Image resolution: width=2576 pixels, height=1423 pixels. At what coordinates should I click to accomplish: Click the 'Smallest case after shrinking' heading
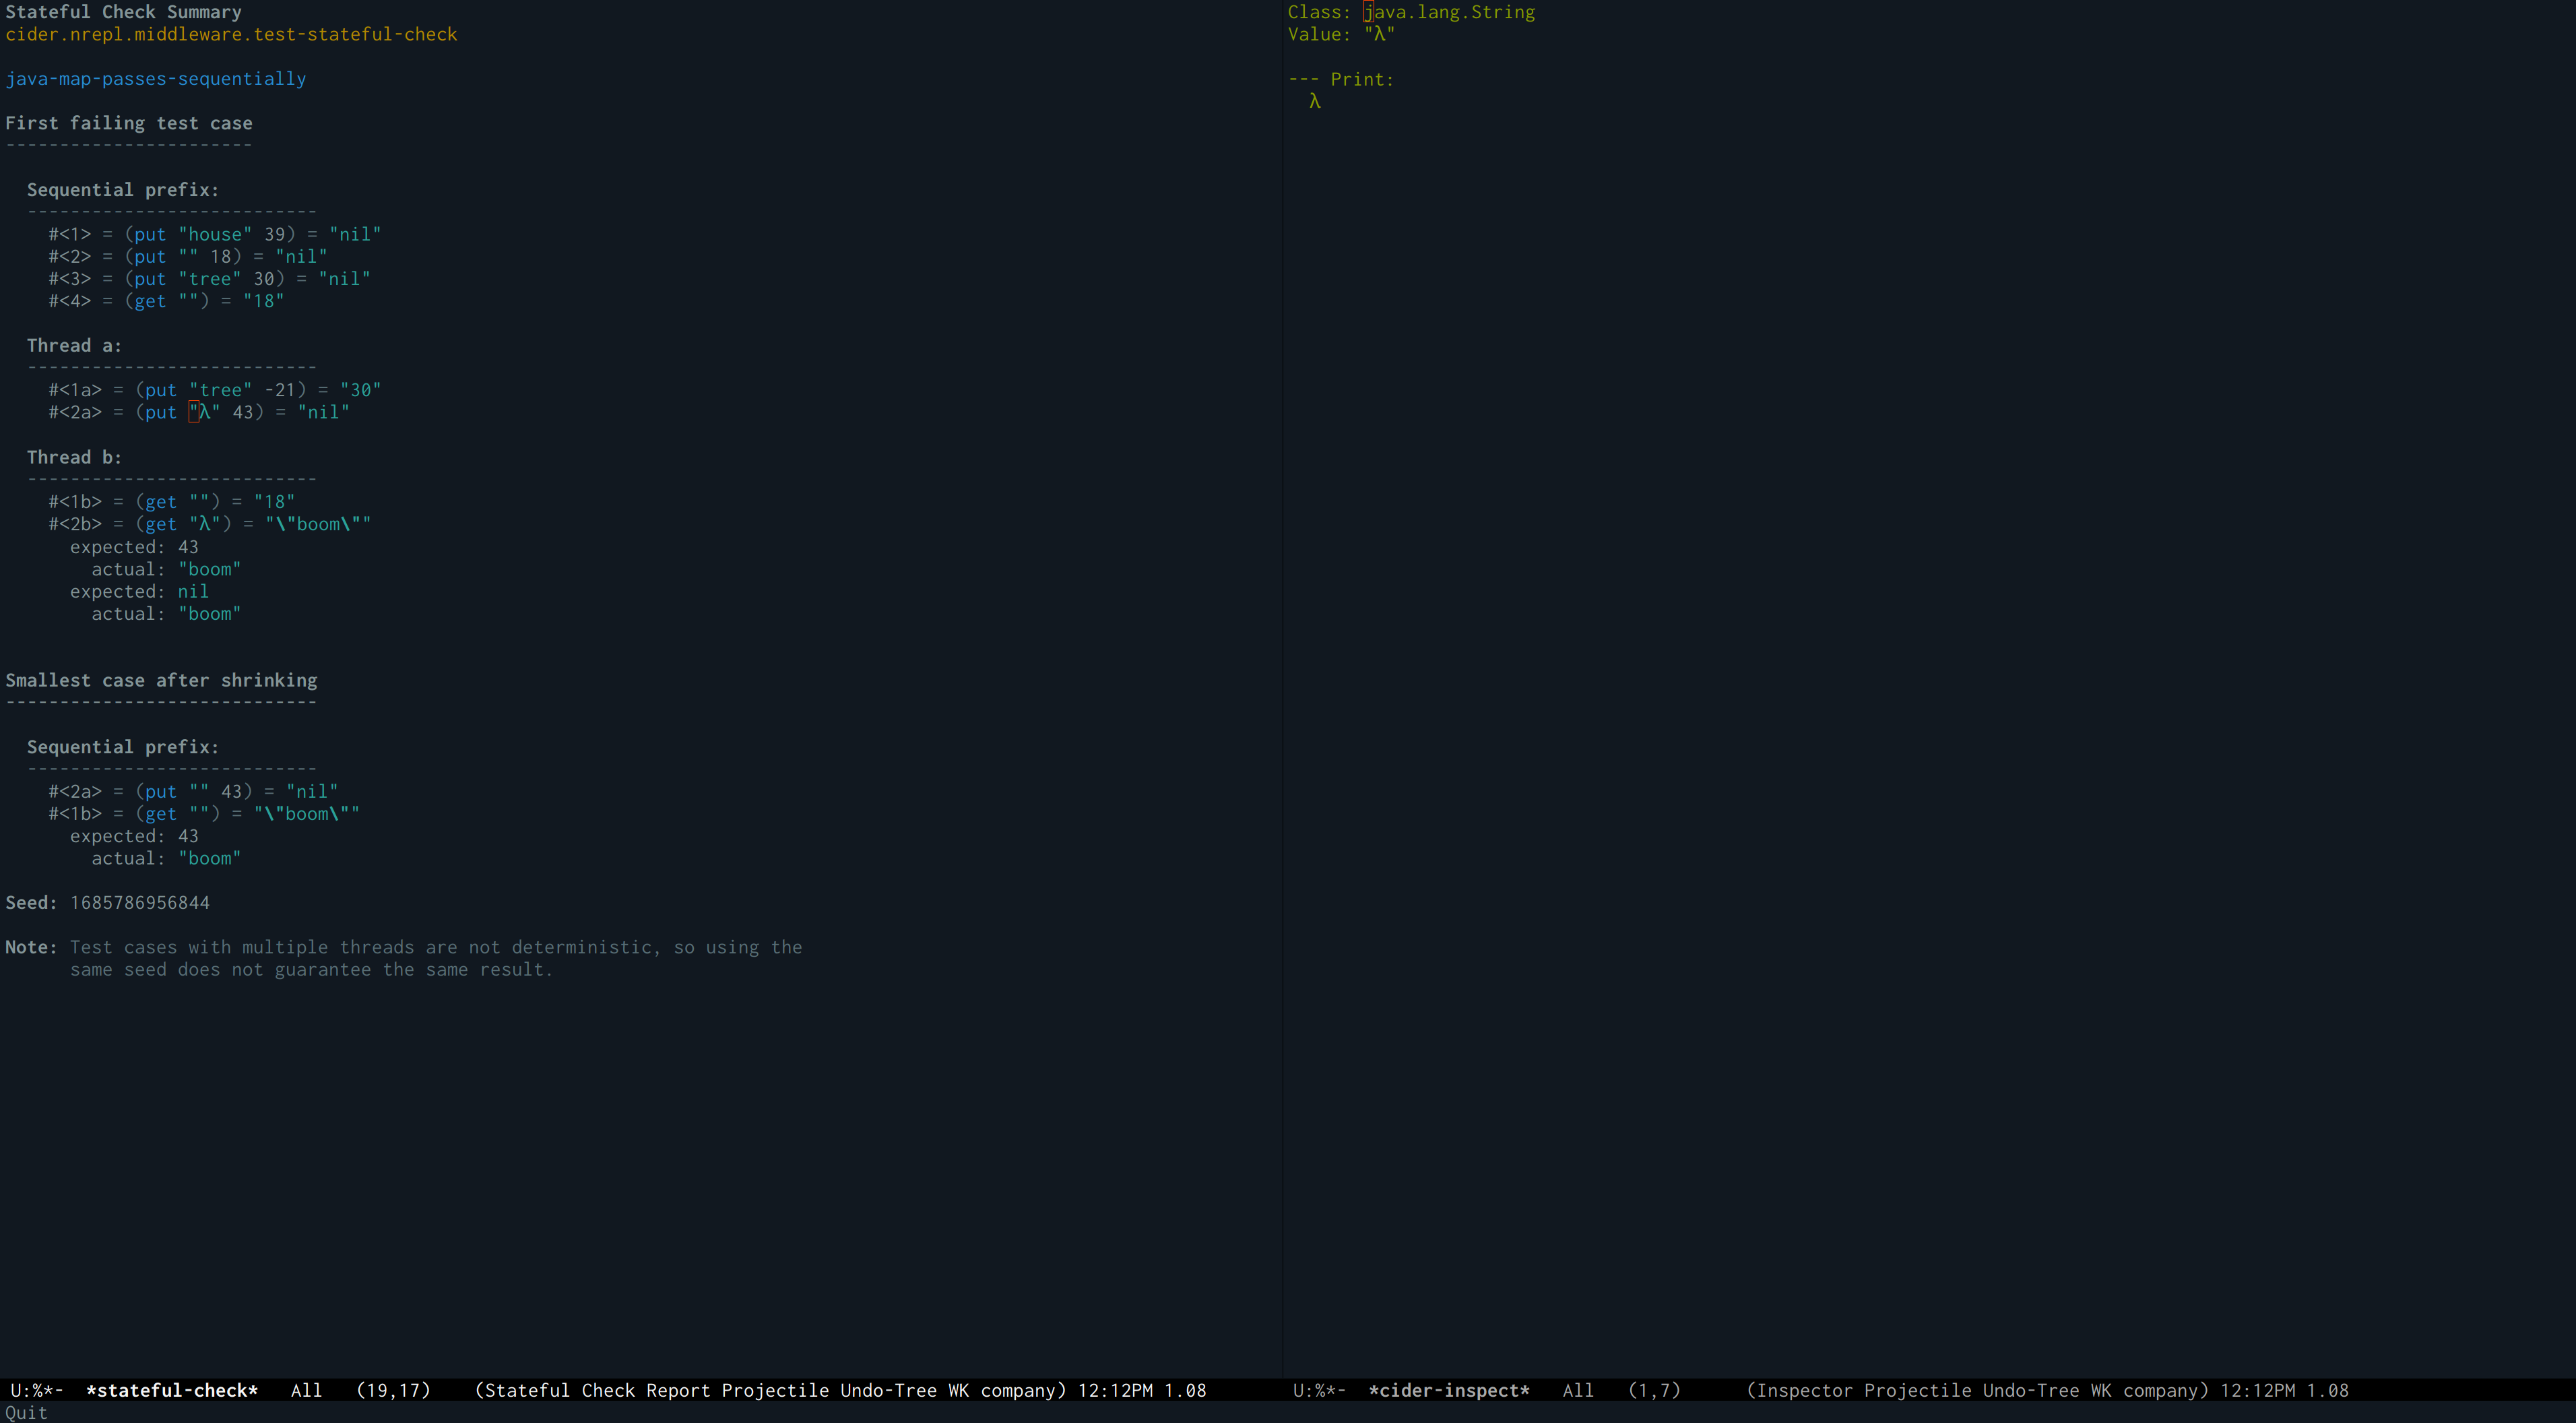coord(161,680)
